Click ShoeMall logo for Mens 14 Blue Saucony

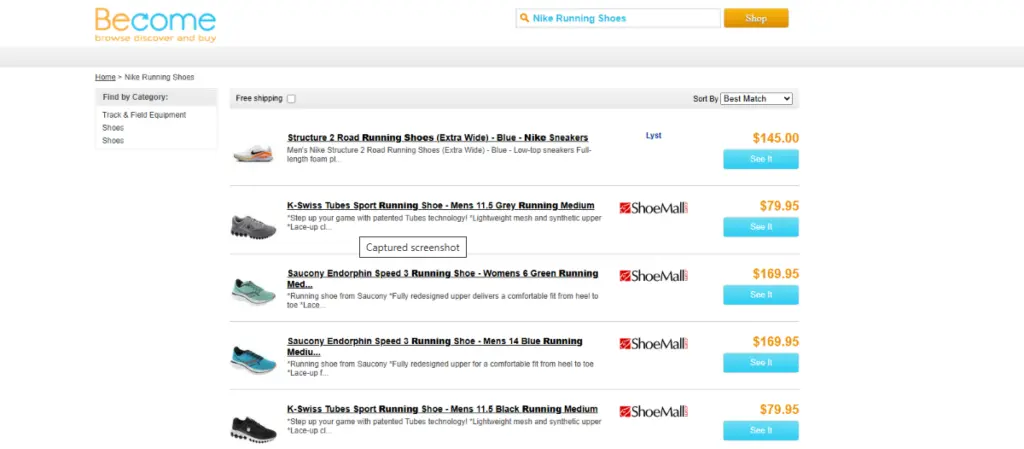[x=654, y=344]
